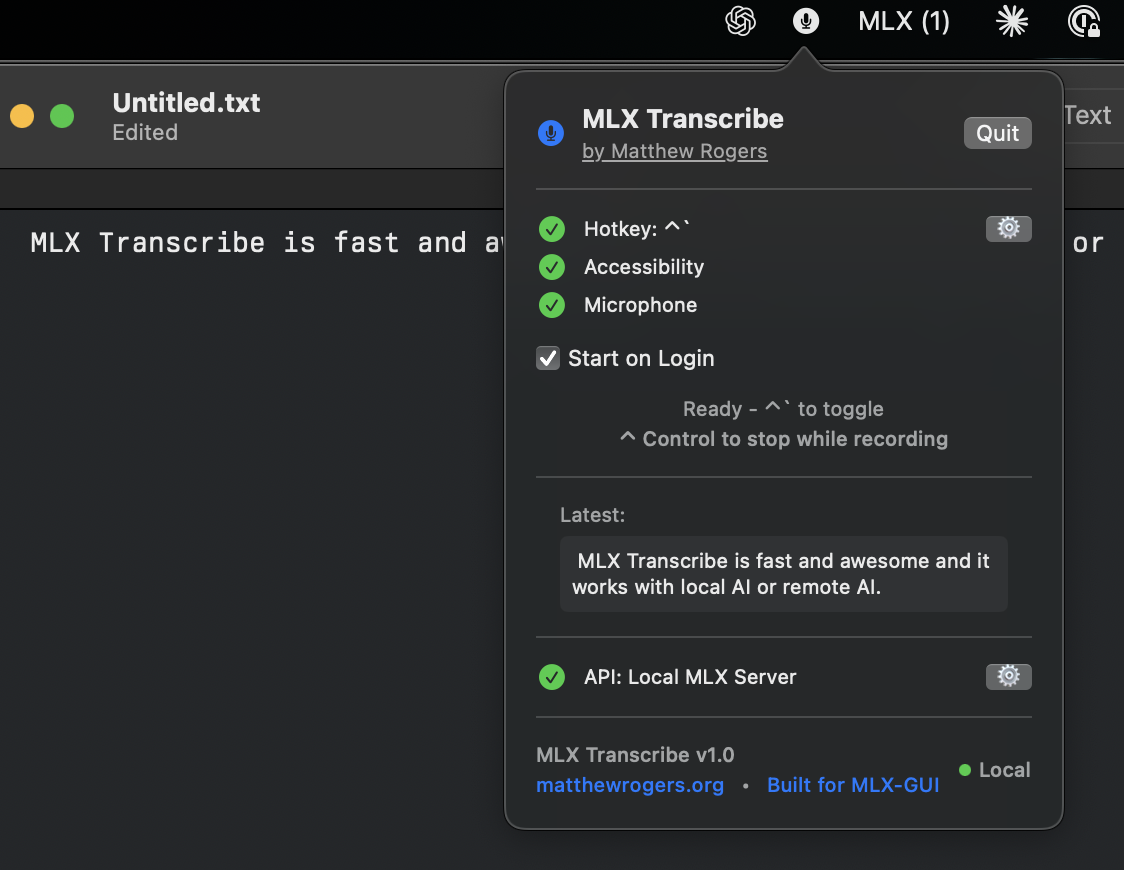Screen dimensions: 1124x870
Task: Open the Hotkey settings gear
Action: pos(1008,228)
